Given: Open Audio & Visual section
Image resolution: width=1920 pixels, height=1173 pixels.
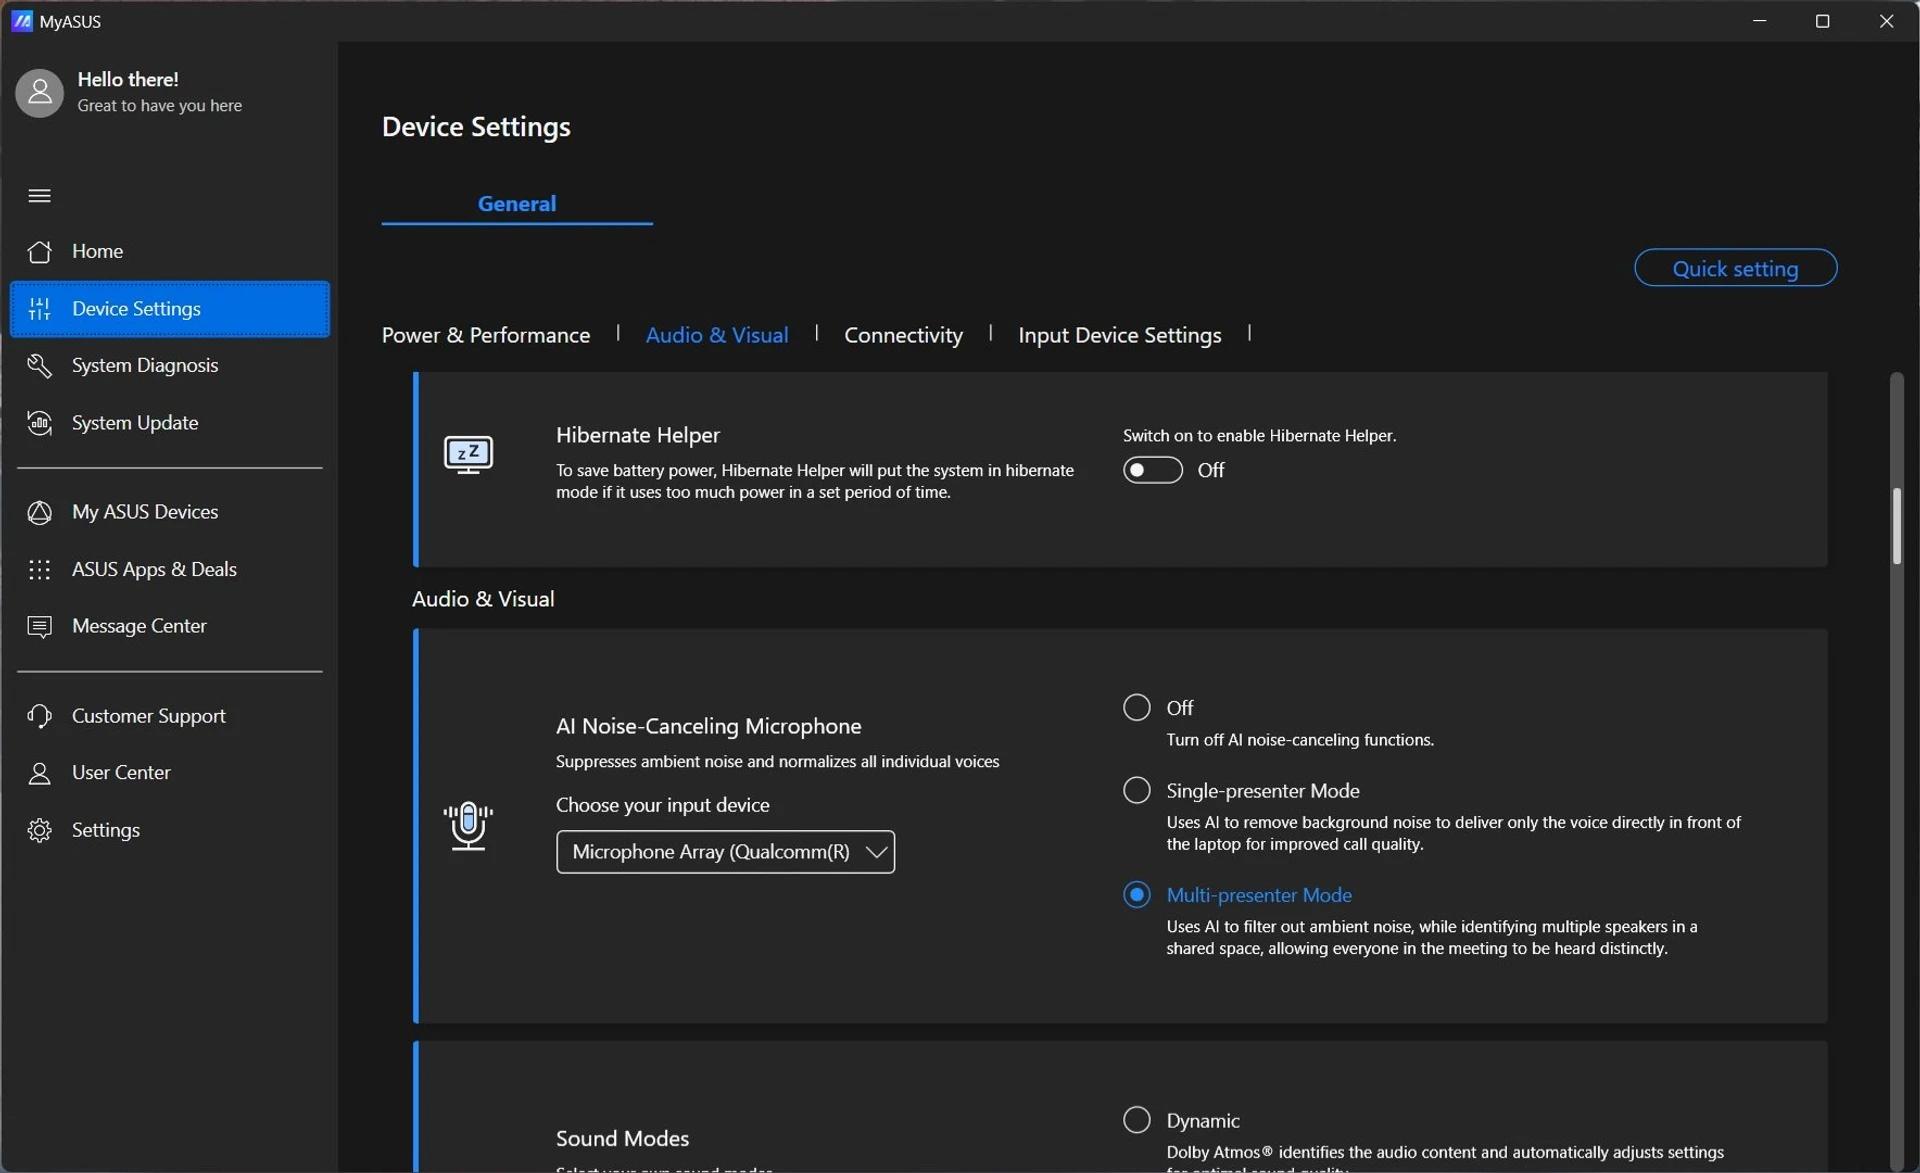Looking at the screenshot, I should [717, 335].
